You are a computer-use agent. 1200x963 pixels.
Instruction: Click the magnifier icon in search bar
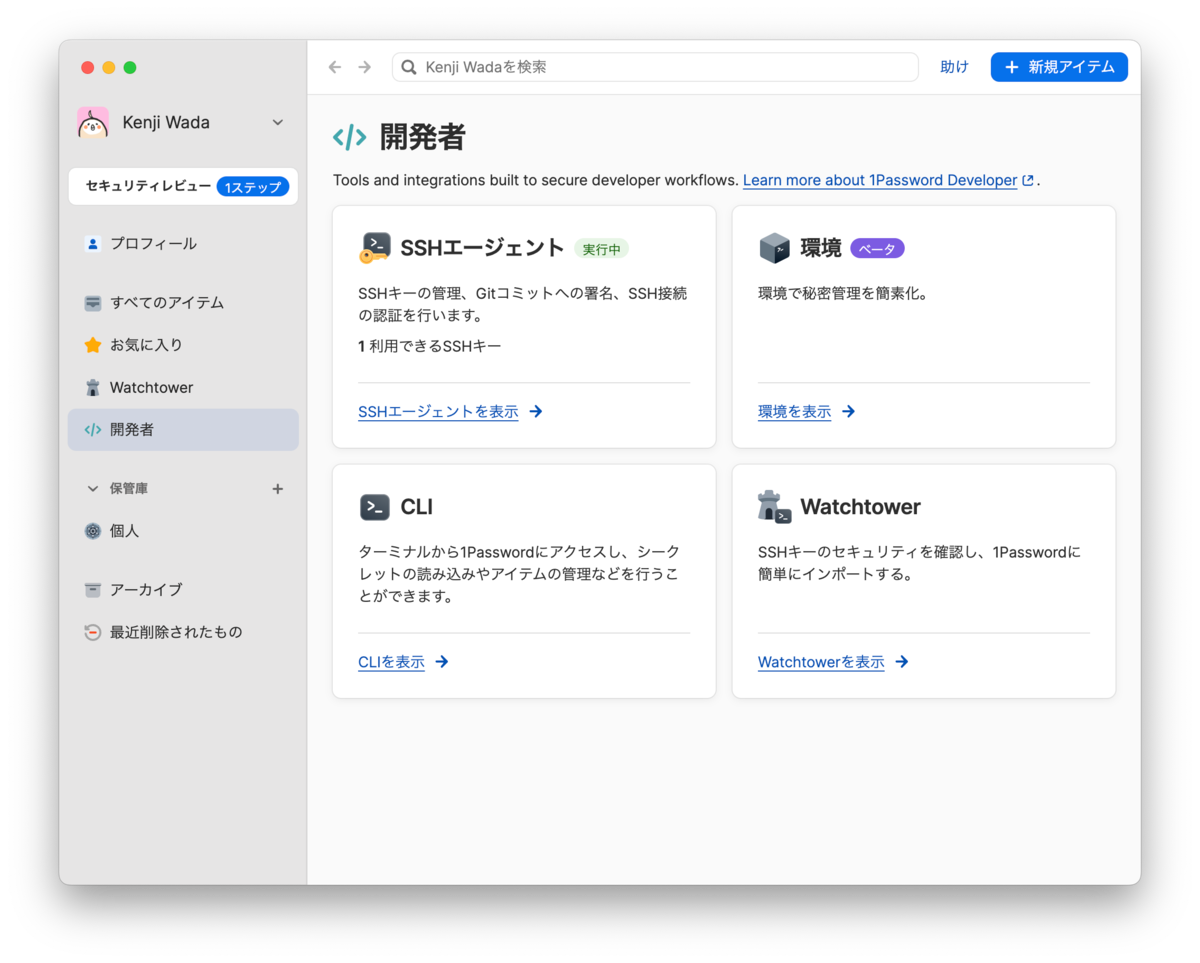[x=408, y=67]
